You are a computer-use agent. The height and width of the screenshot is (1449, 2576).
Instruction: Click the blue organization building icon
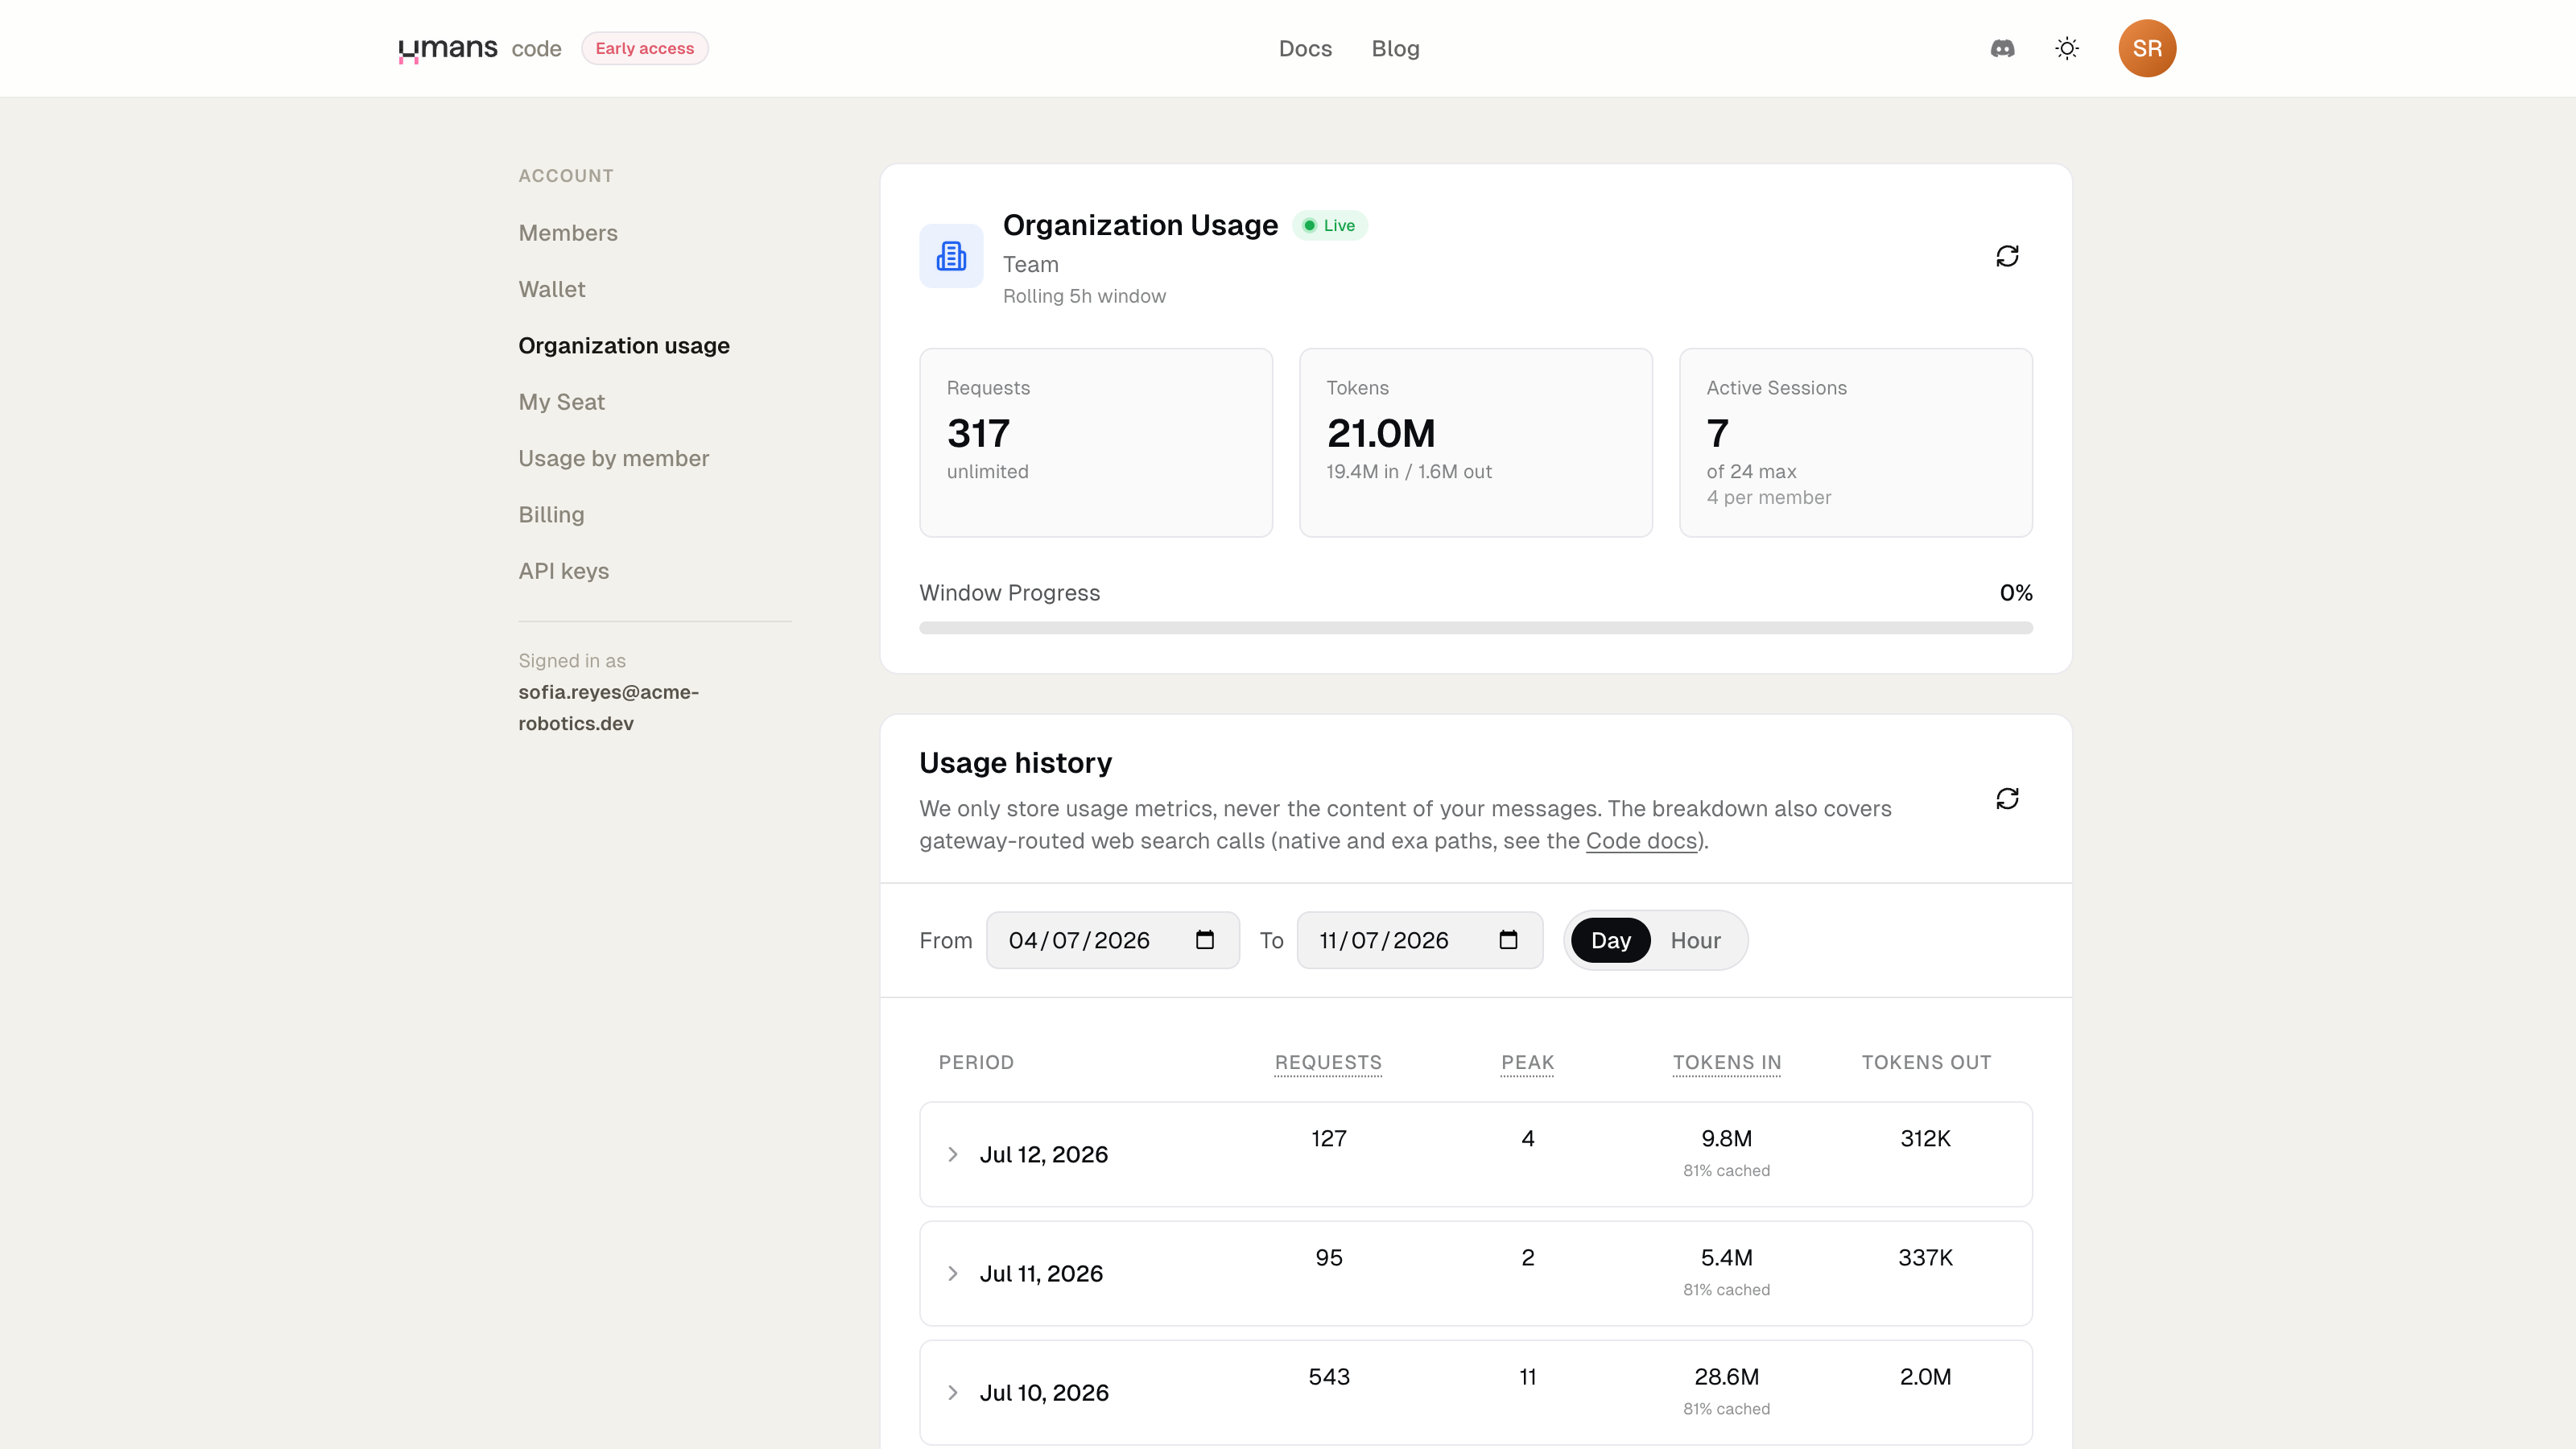[951, 256]
